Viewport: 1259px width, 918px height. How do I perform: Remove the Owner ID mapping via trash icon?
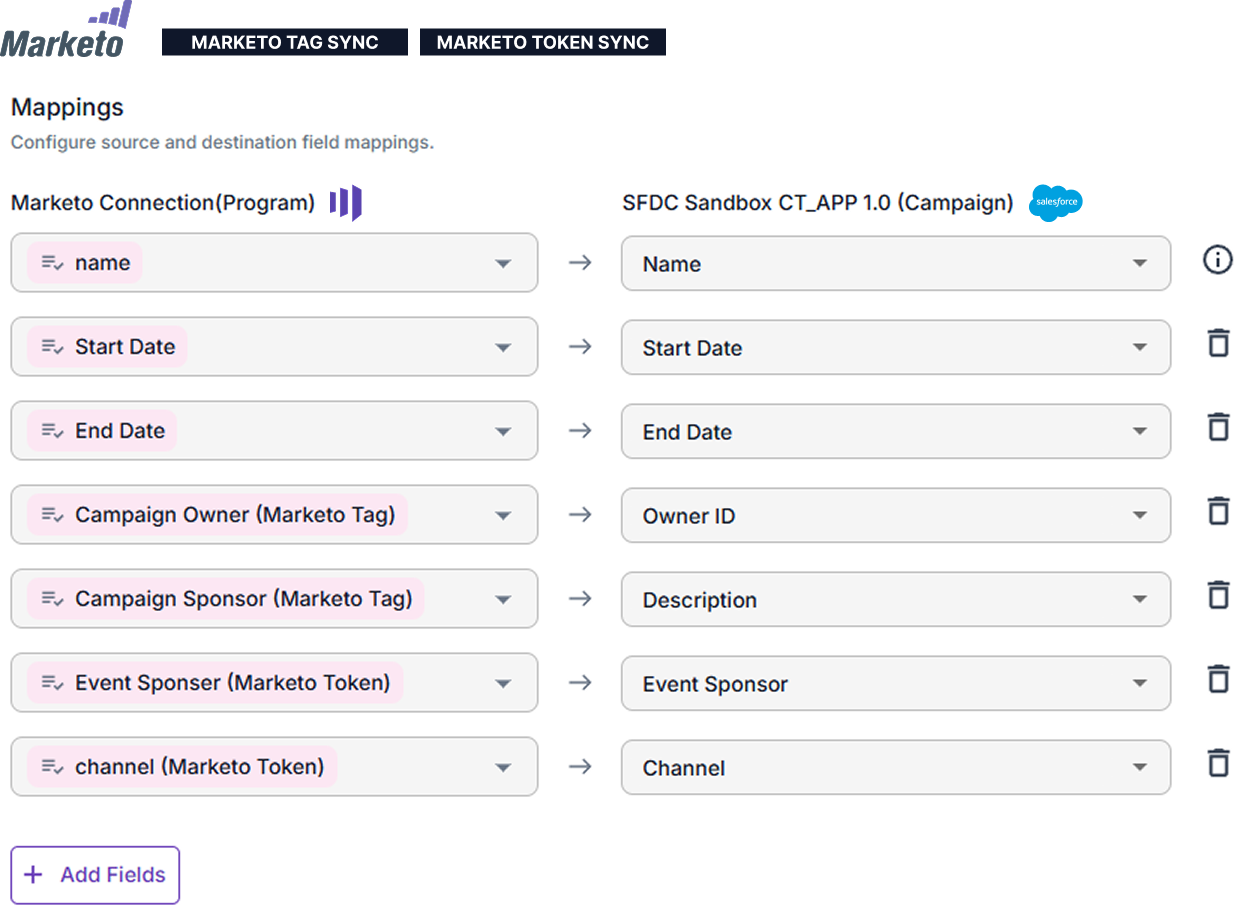[x=1218, y=511]
